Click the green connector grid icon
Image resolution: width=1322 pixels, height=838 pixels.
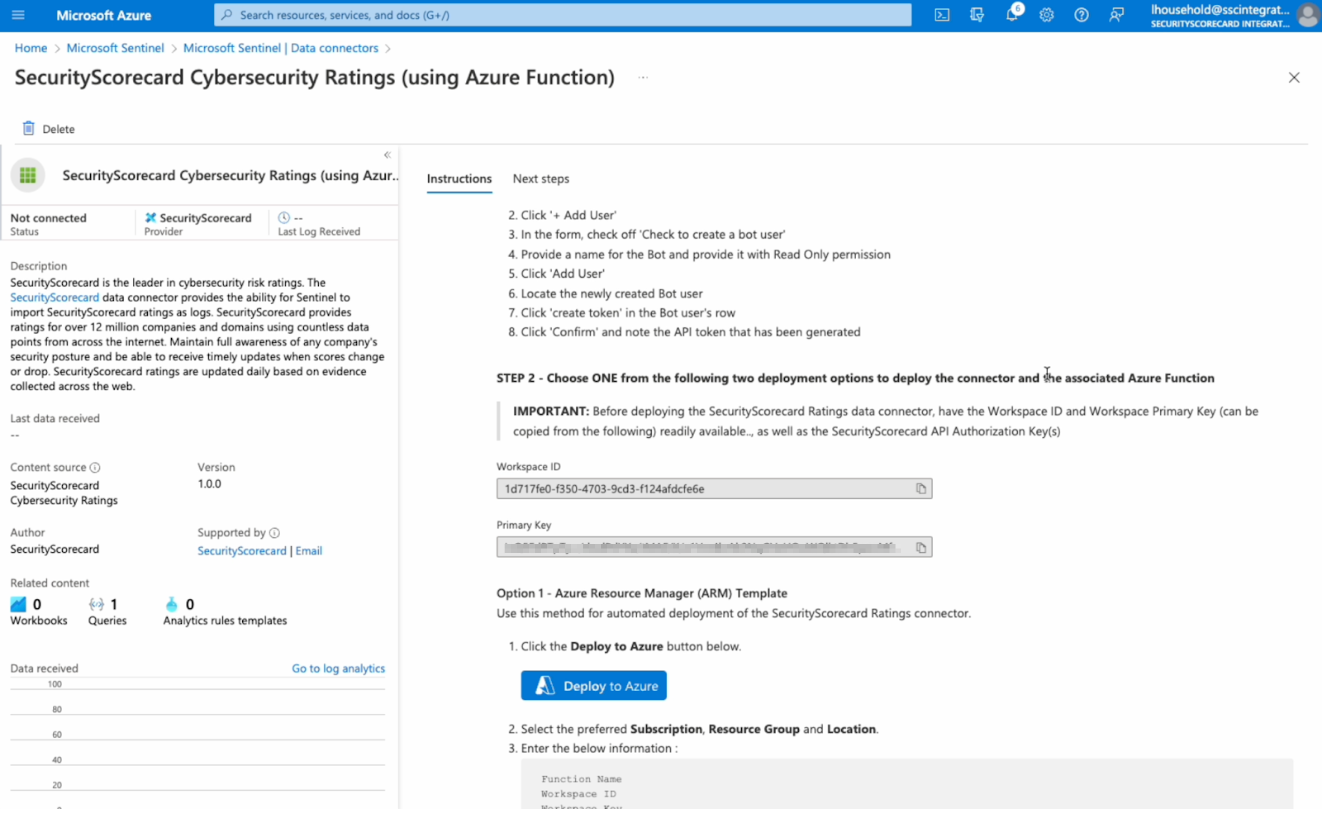pyautogui.click(x=27, y=175)
